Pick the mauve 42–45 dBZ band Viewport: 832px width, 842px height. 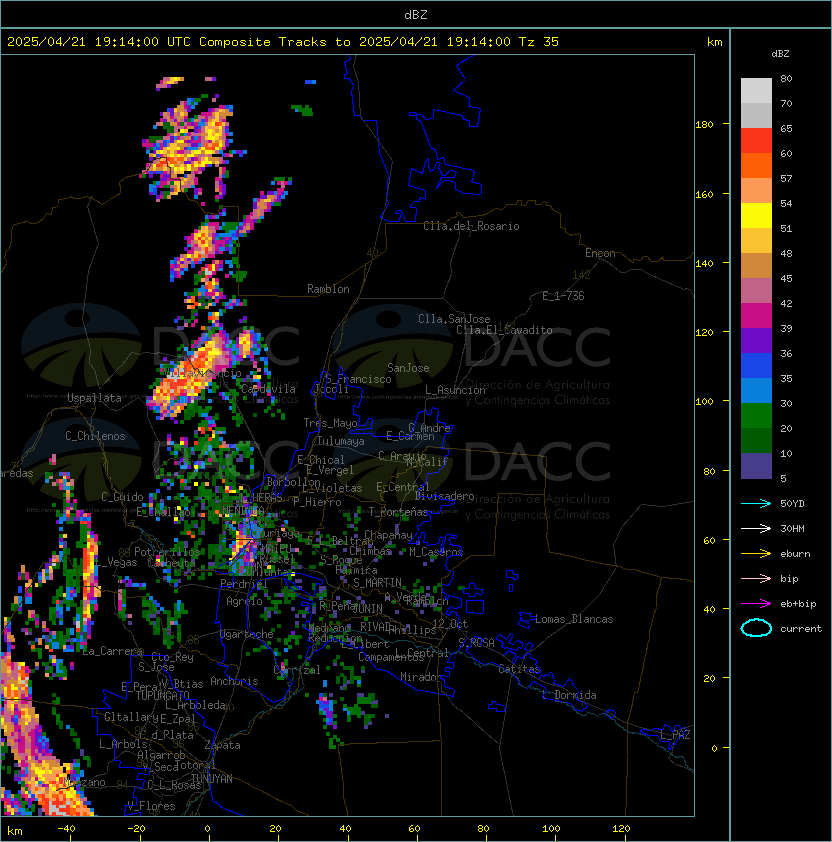756,291
